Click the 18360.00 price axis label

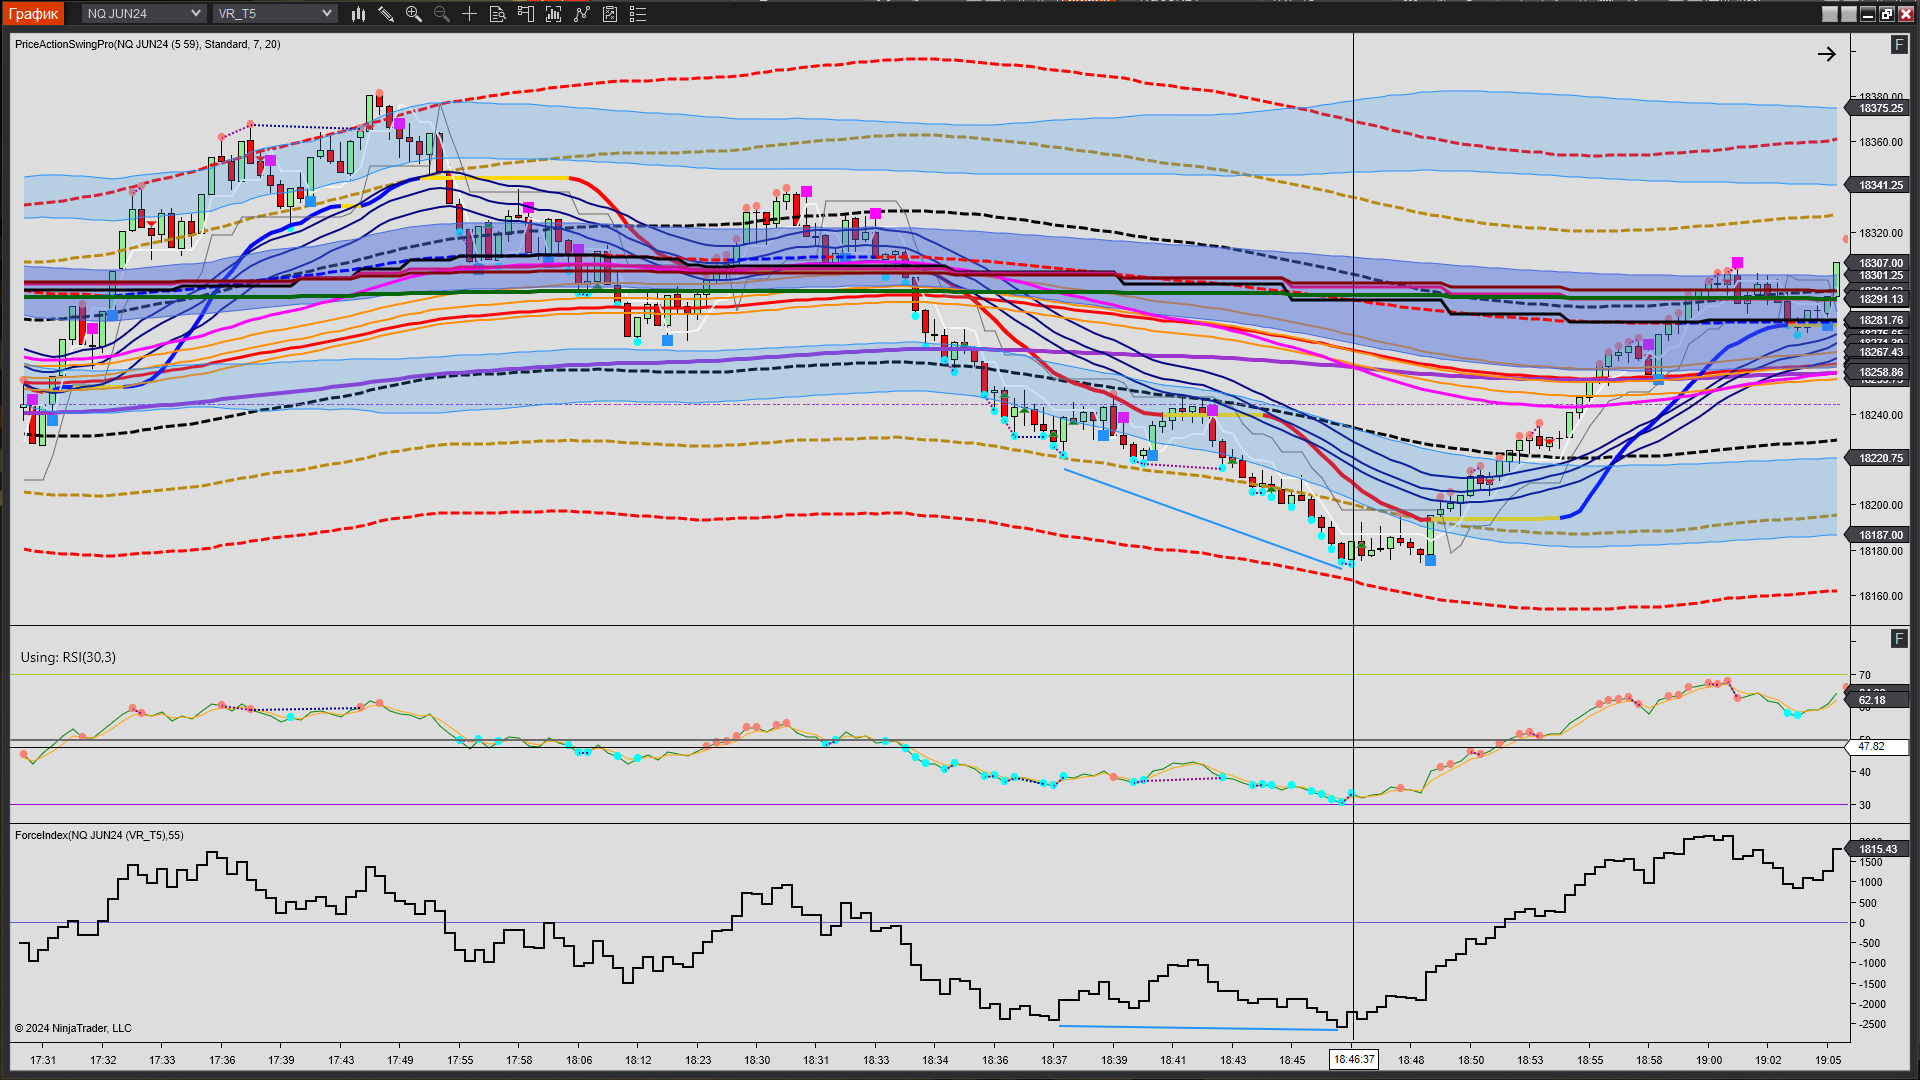tap(1881, 143)
